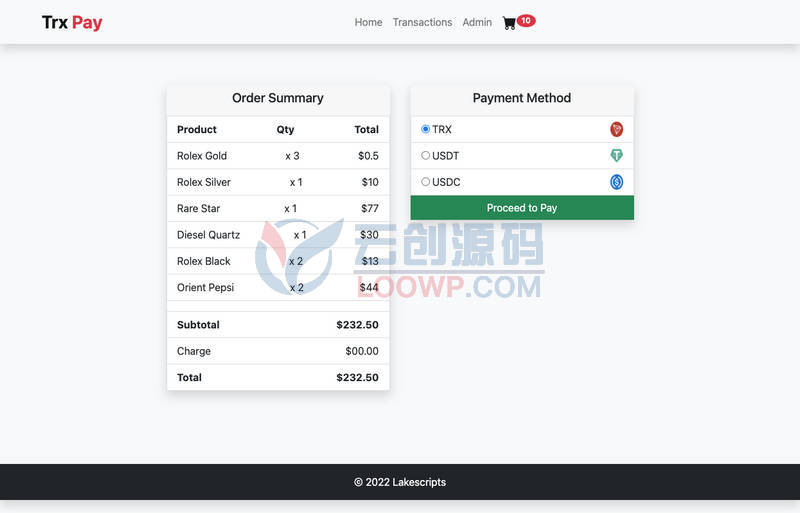Click the Charge value $00.00
Screen dimensions: 800x513
pos(362,351)
